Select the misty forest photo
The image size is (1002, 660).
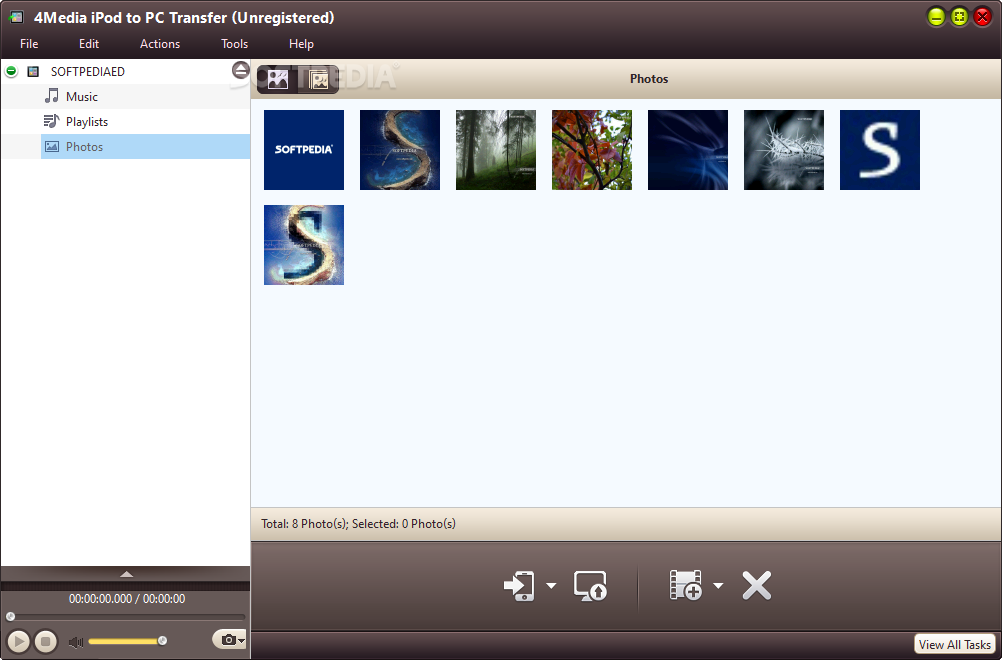click(x=495, y=150)
